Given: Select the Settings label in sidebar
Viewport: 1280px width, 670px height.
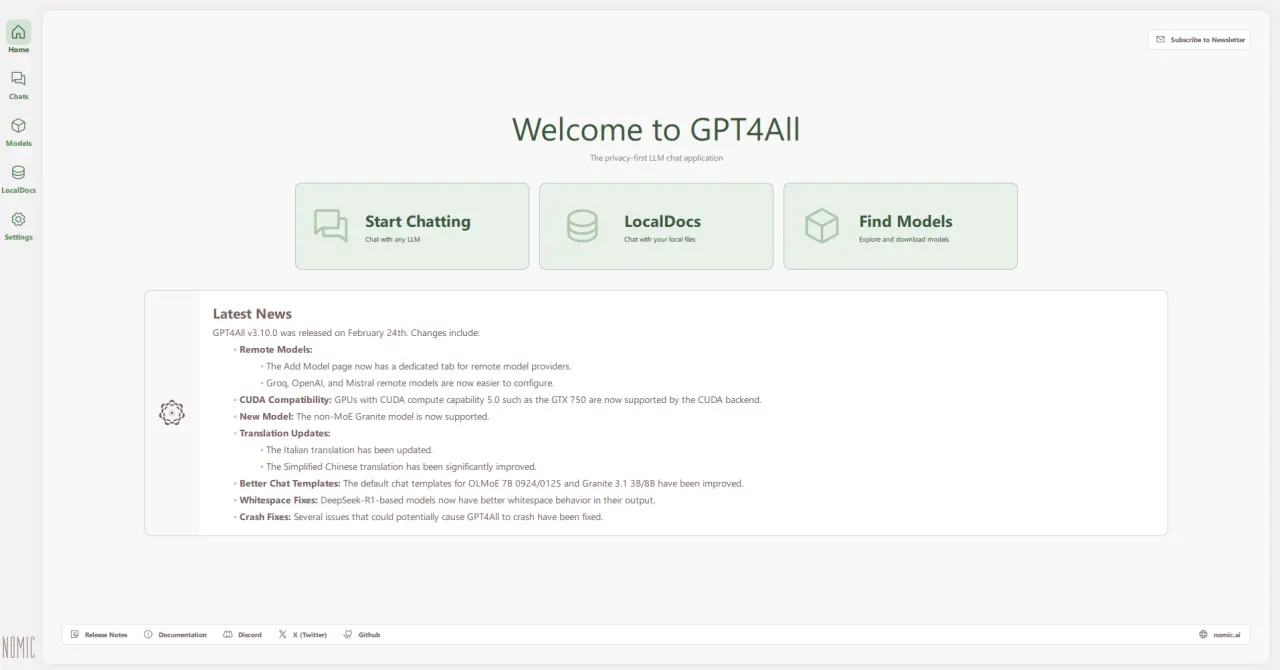Looking at the screenshot, I should coord(19,238).
